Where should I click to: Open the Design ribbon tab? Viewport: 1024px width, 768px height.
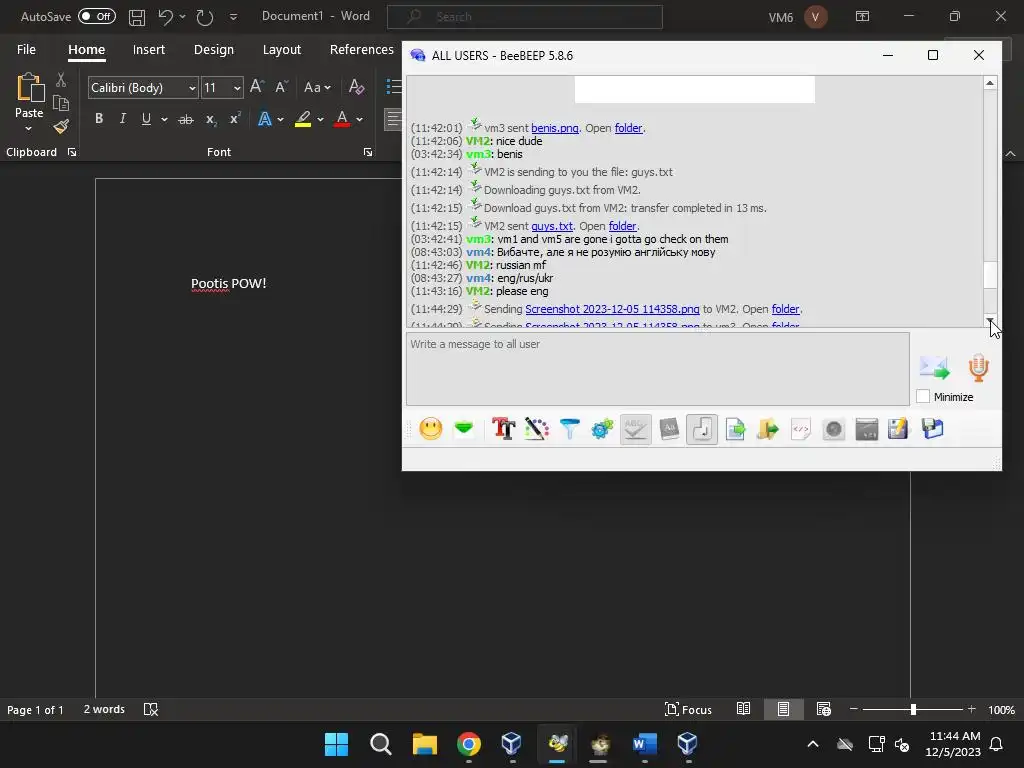(x=214, y=50)
